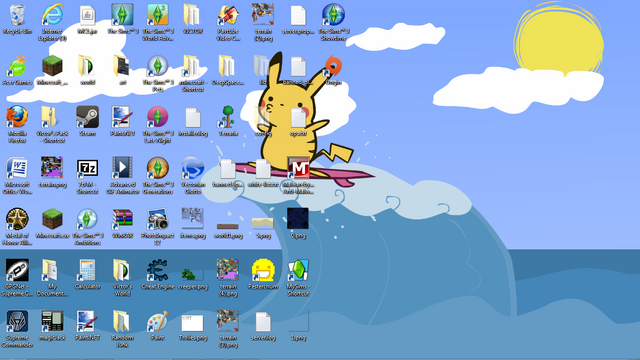
Task: Select the ops.txt file
Action: pyautogui.click(x=298, y=118)
